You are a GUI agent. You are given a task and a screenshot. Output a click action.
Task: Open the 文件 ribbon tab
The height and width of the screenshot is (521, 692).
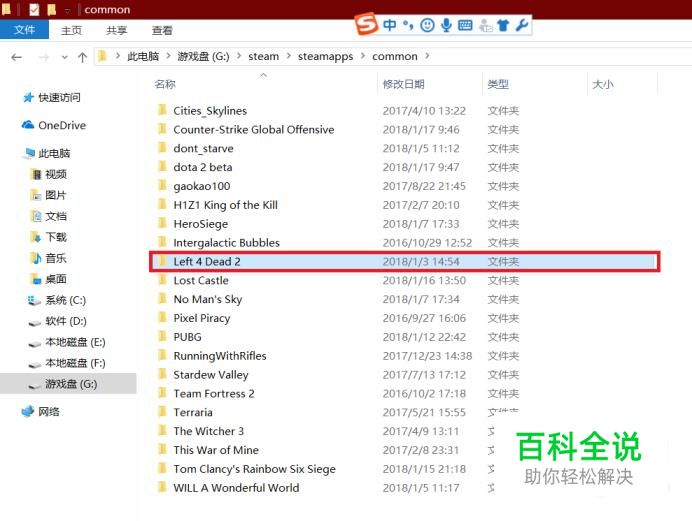pyautogui.click(x=24, y=30)
